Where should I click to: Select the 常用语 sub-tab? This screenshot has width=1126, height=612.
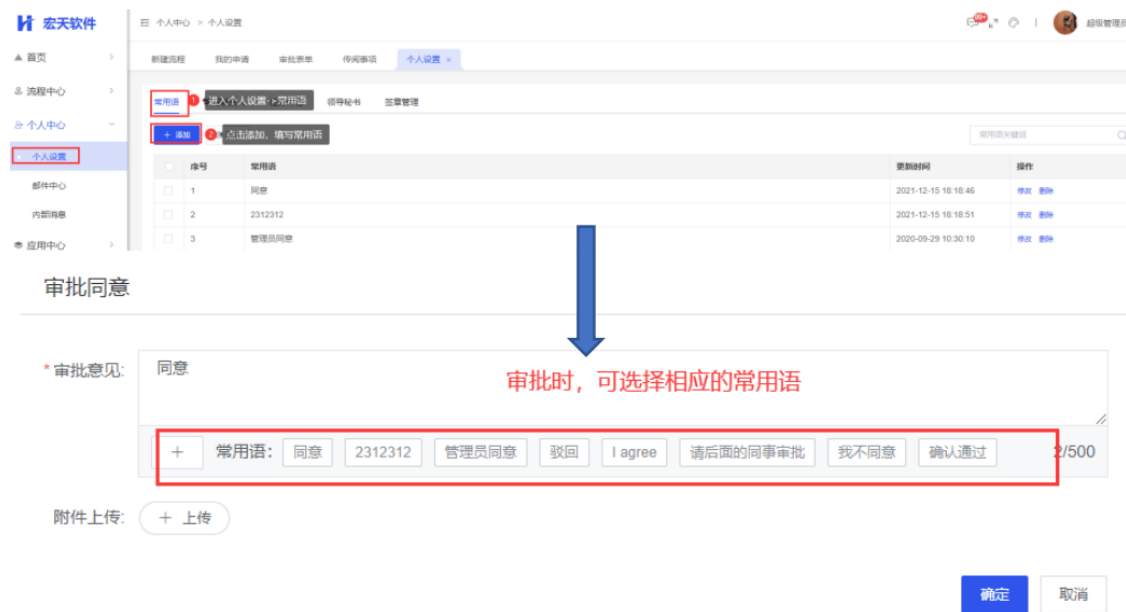coord(167,102)
